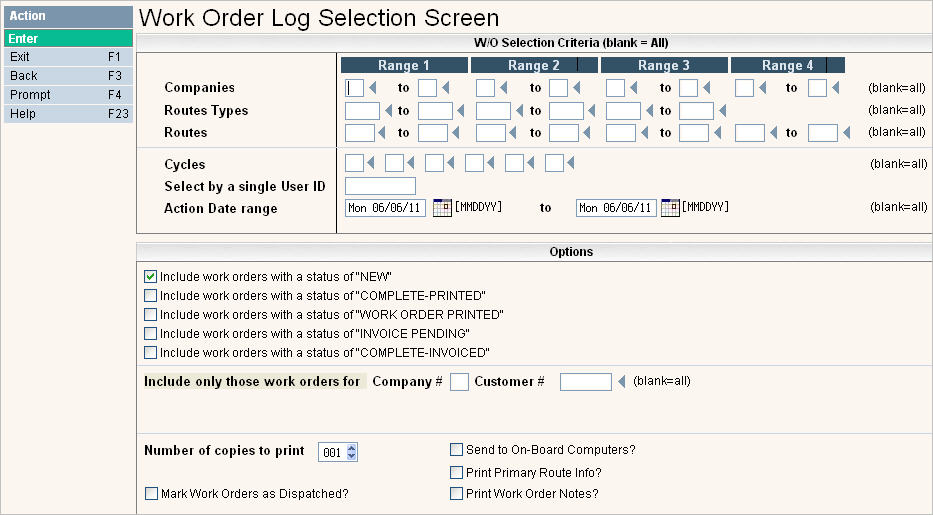The image size is (933, 515).
Task: Click the Customer # input field
Action: pos(586,382)
